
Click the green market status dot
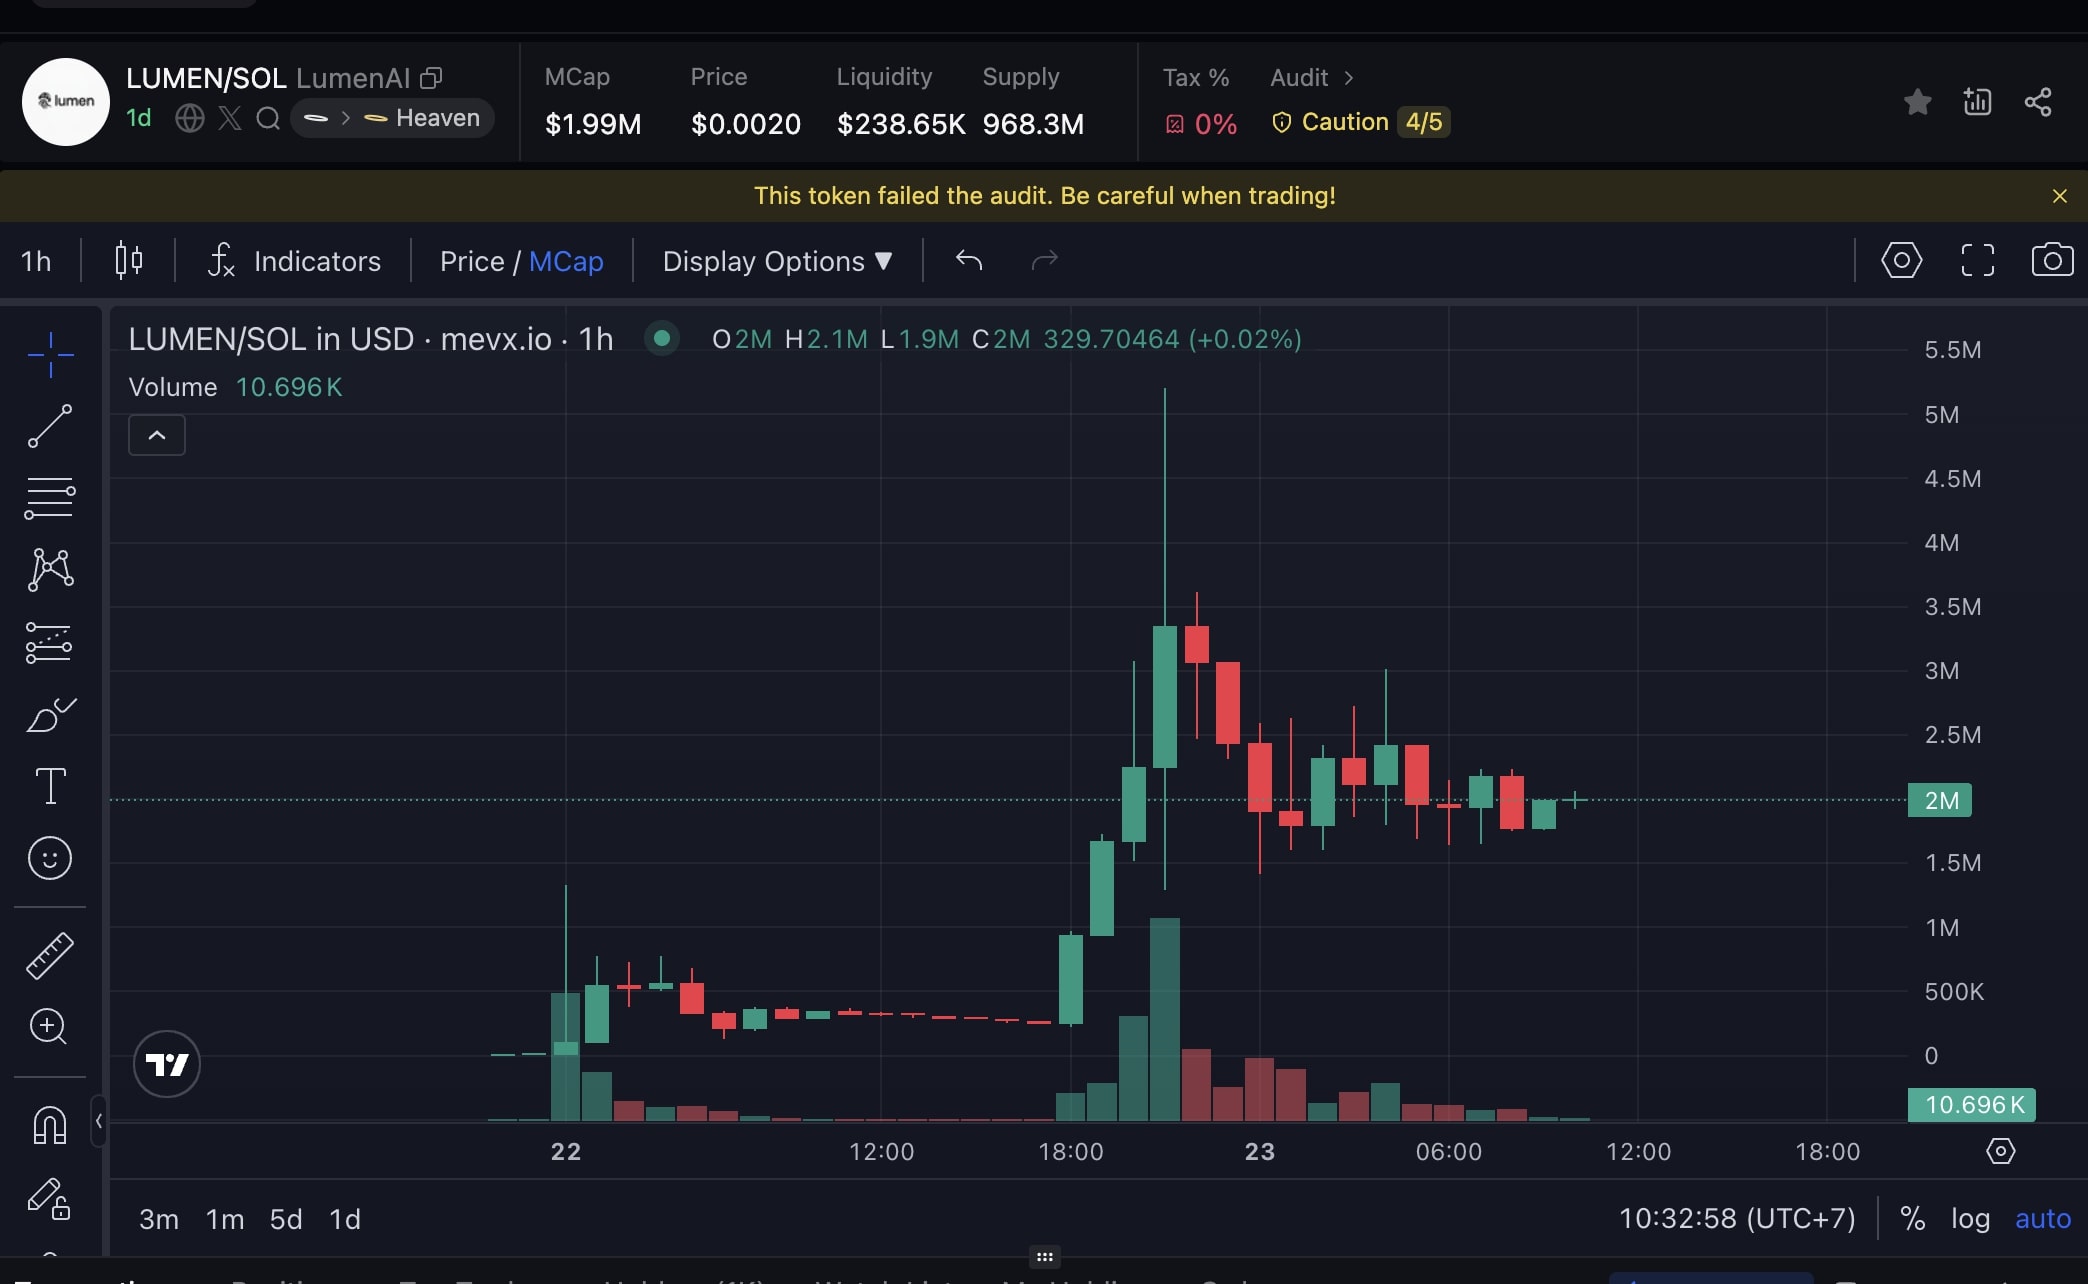pos(661,338)
